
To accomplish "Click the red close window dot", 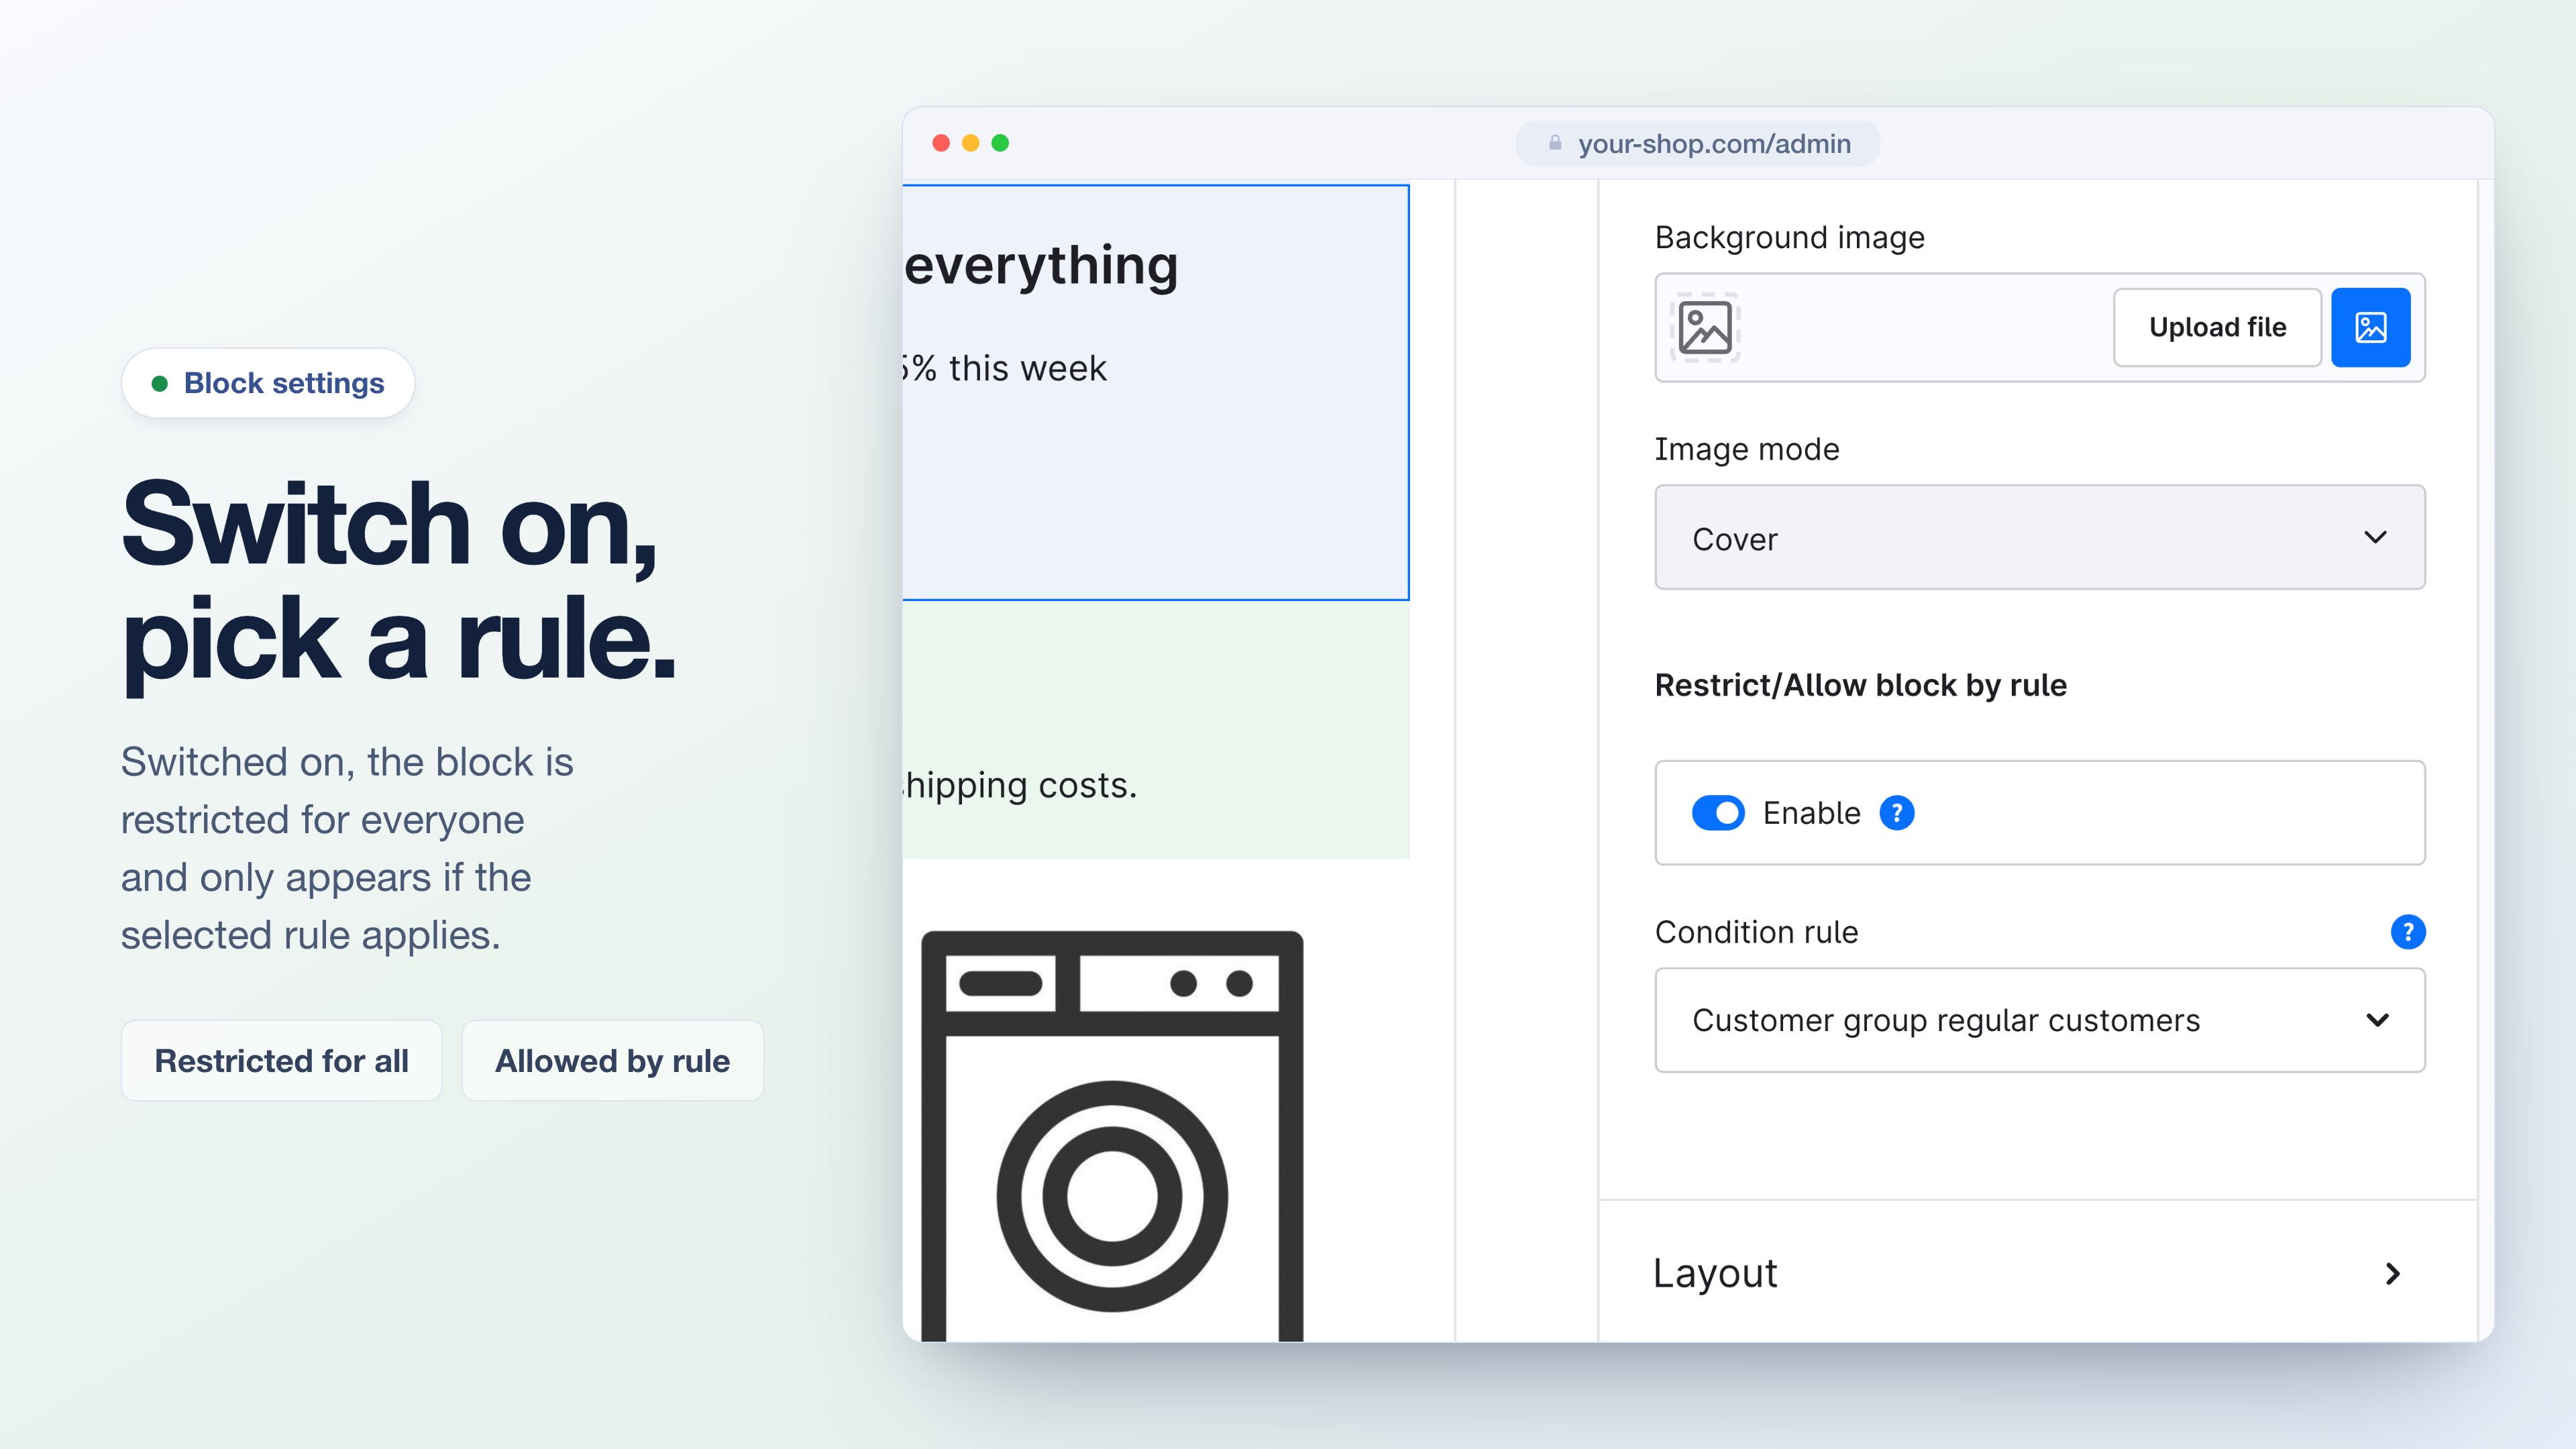I will pyautogui.click(x=940, y=143).
